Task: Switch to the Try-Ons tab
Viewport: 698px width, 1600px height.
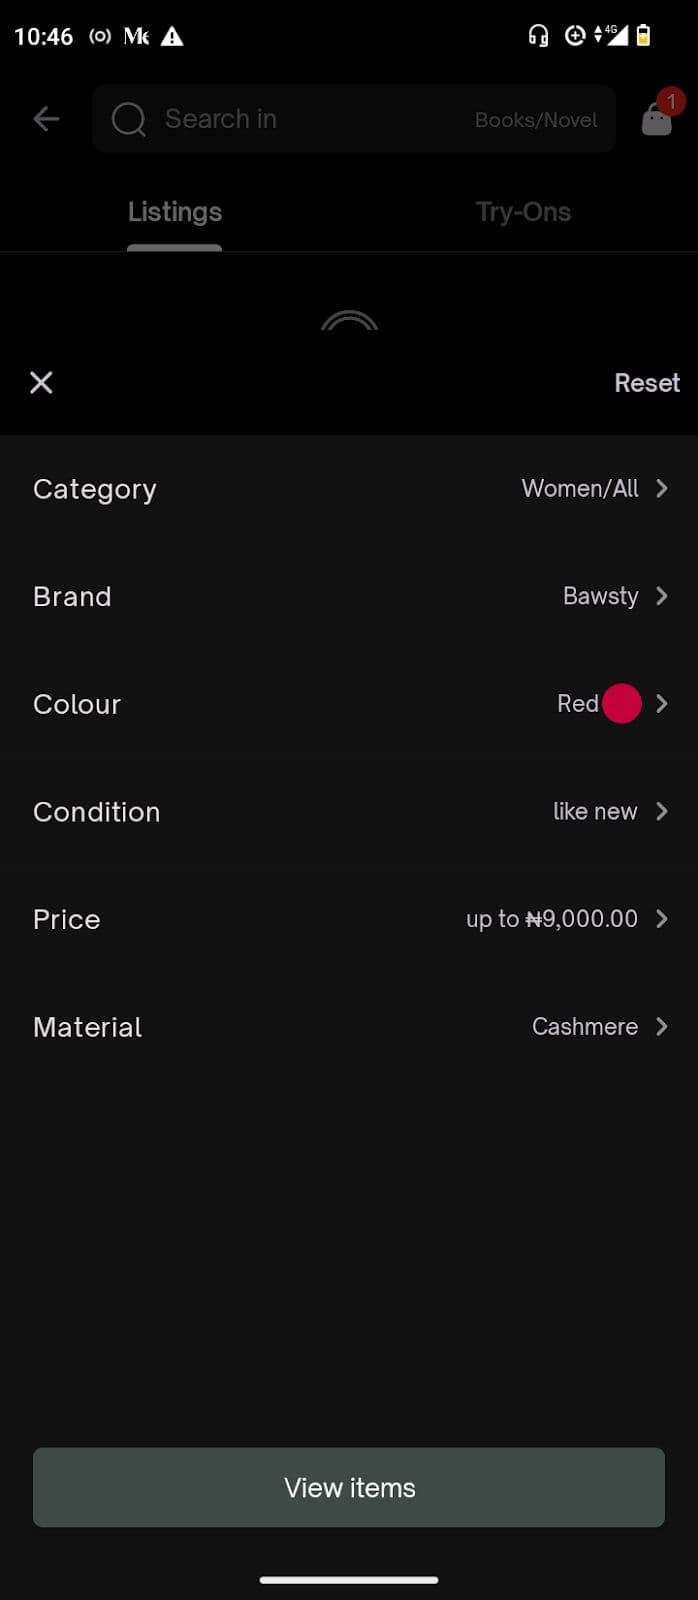Action: coord(523,212)
